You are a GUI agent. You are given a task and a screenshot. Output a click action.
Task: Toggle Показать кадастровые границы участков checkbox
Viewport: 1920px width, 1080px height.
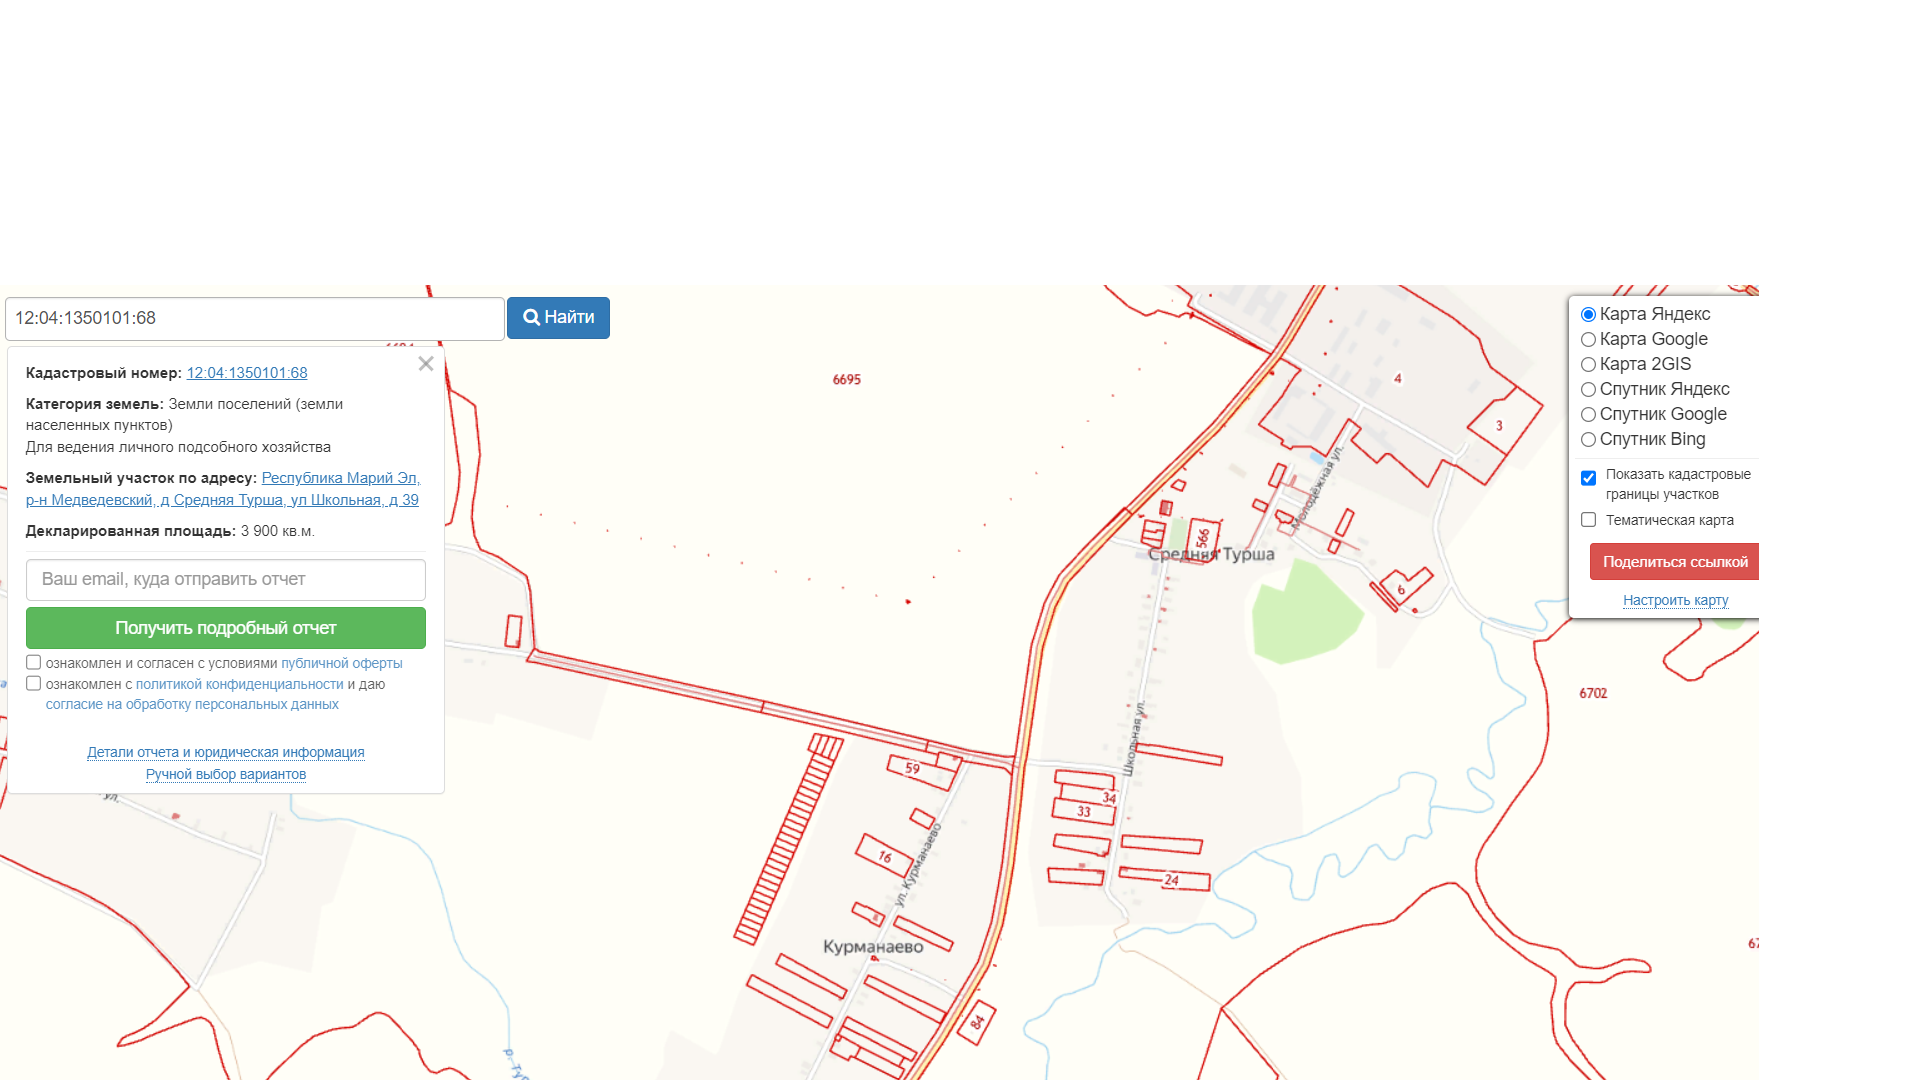(1588, 478)
